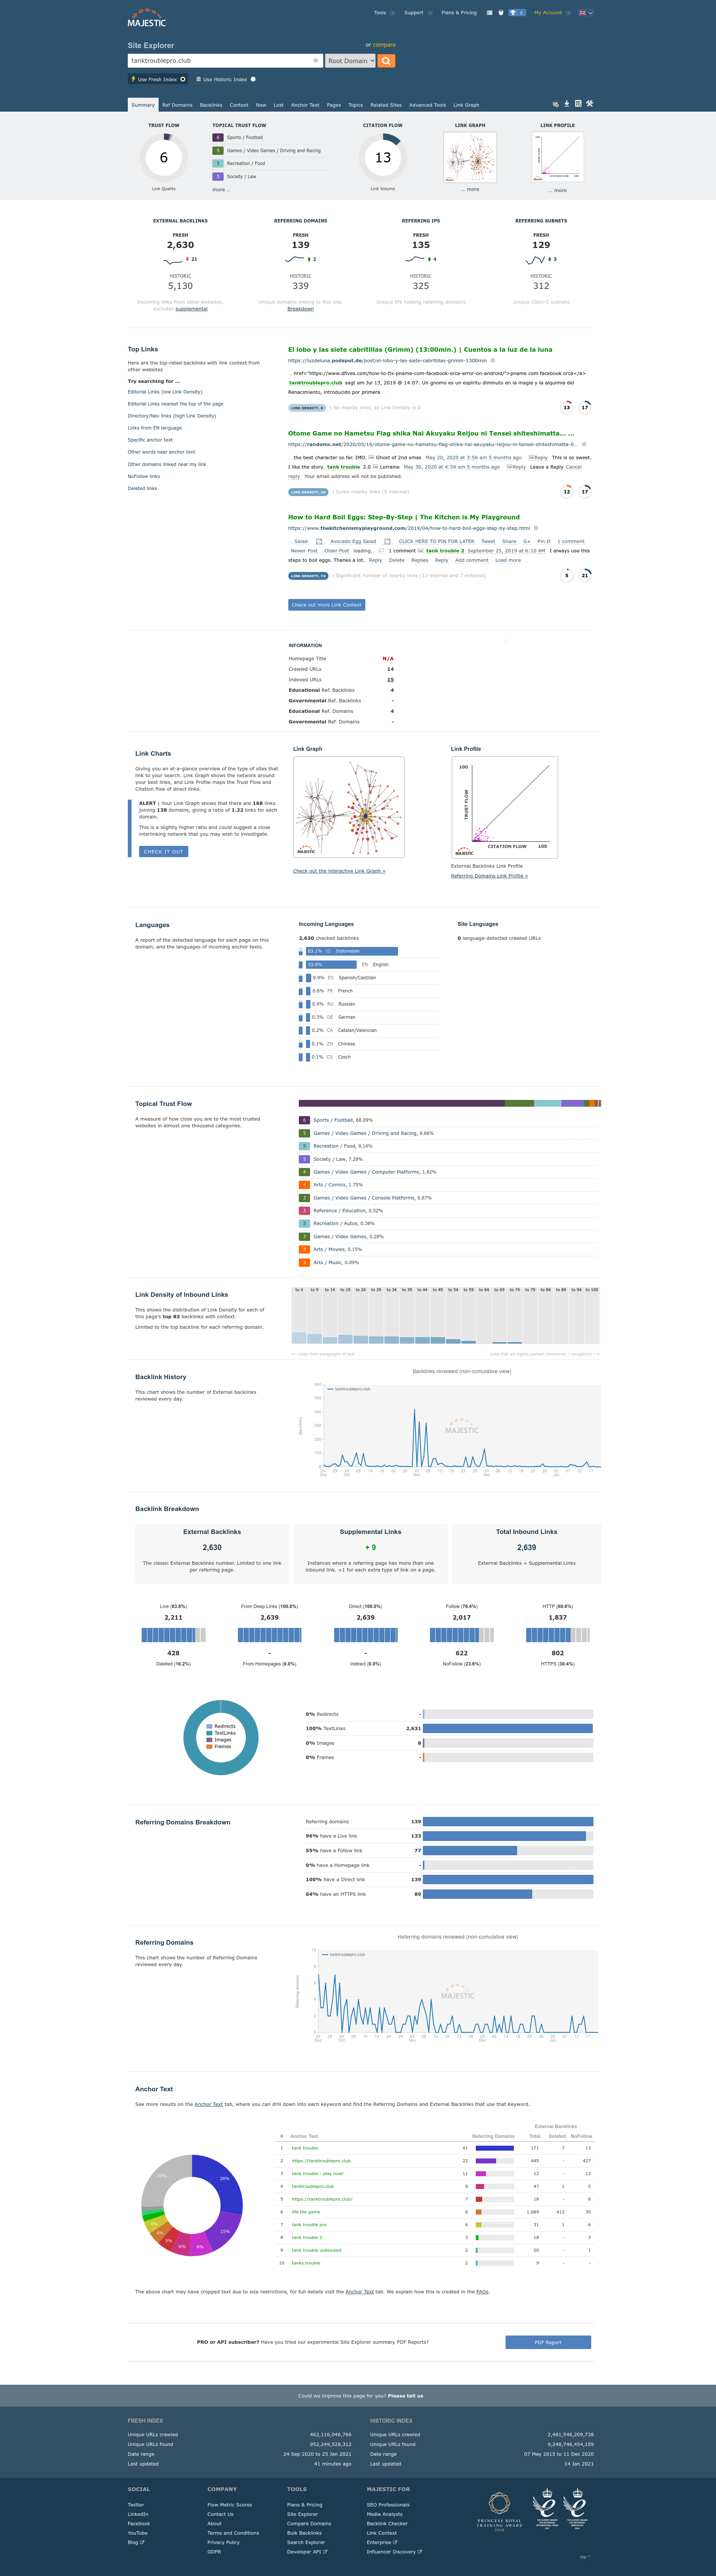716x2576 pixels.
Task: Switch to the Ref Domains tab
Action: (x=177, y=105)
